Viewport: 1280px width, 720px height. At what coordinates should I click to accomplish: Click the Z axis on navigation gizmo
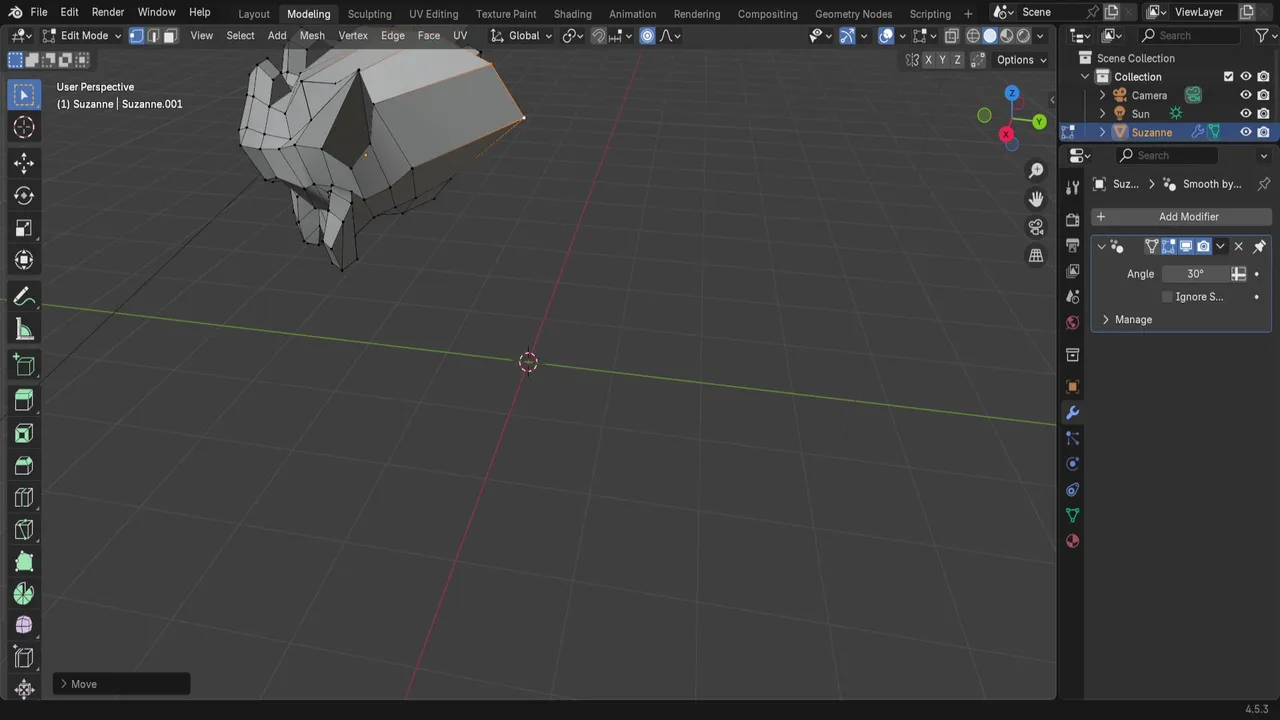(x=1012, y=93)
